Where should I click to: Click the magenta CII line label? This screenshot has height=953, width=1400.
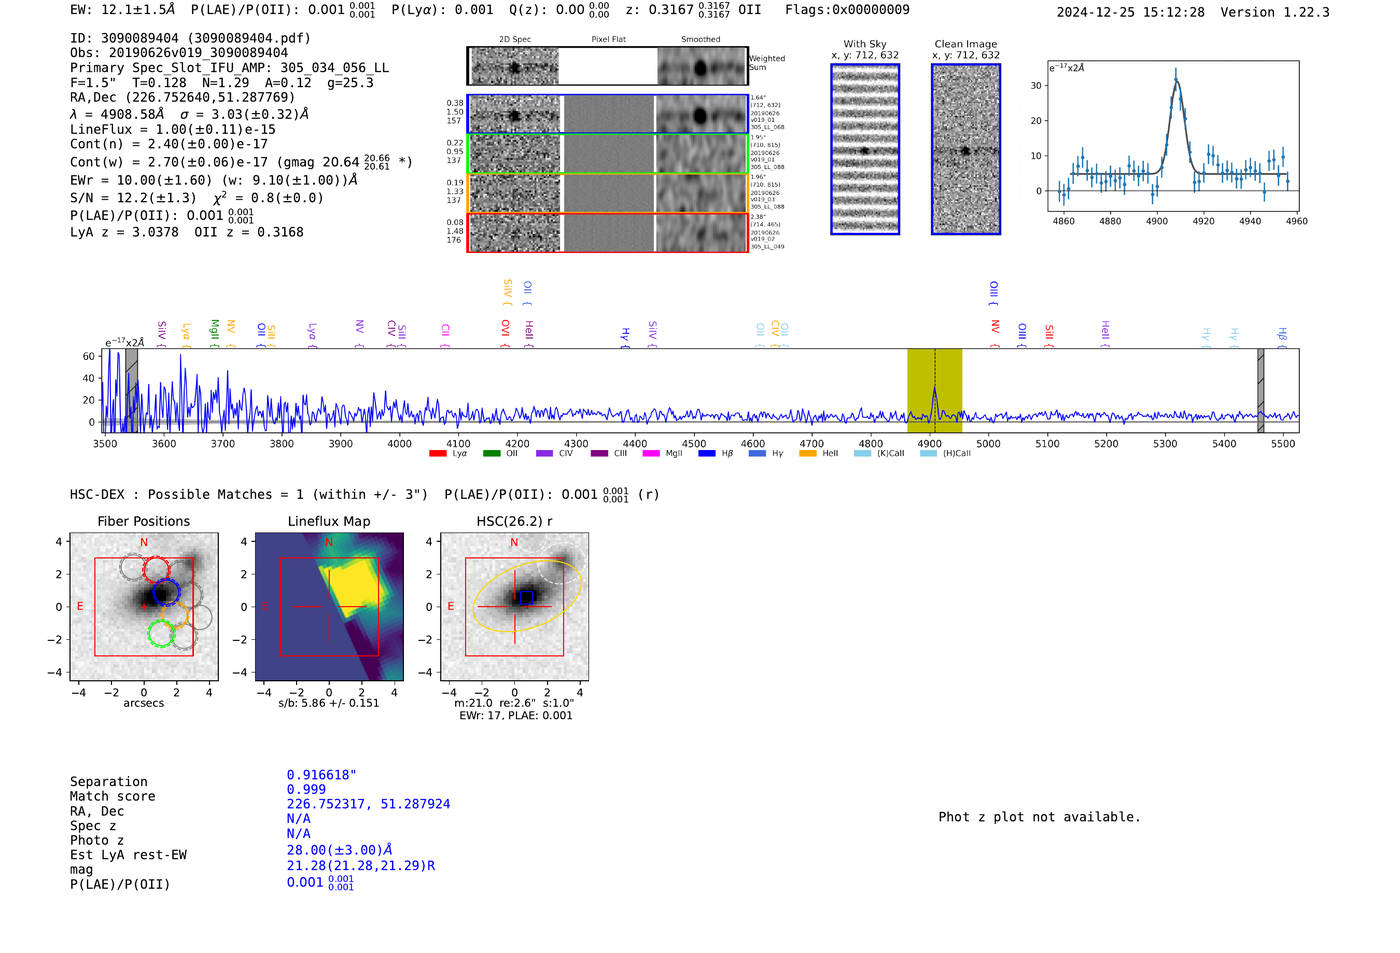445,333
